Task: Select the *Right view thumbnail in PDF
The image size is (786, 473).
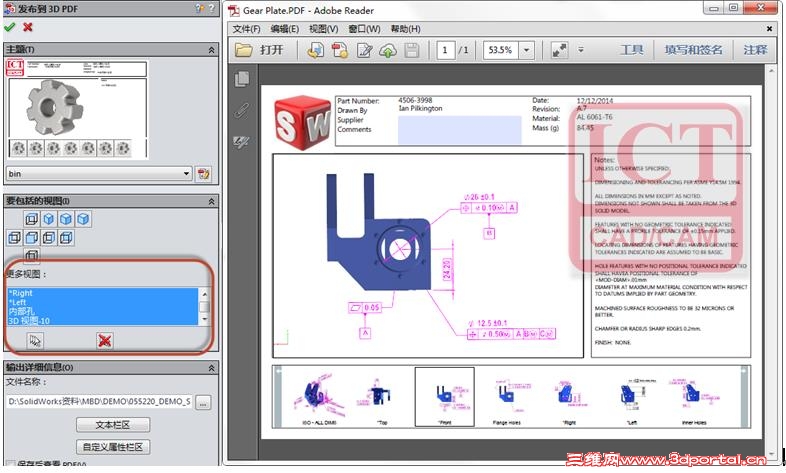Action: pos(569,398)
